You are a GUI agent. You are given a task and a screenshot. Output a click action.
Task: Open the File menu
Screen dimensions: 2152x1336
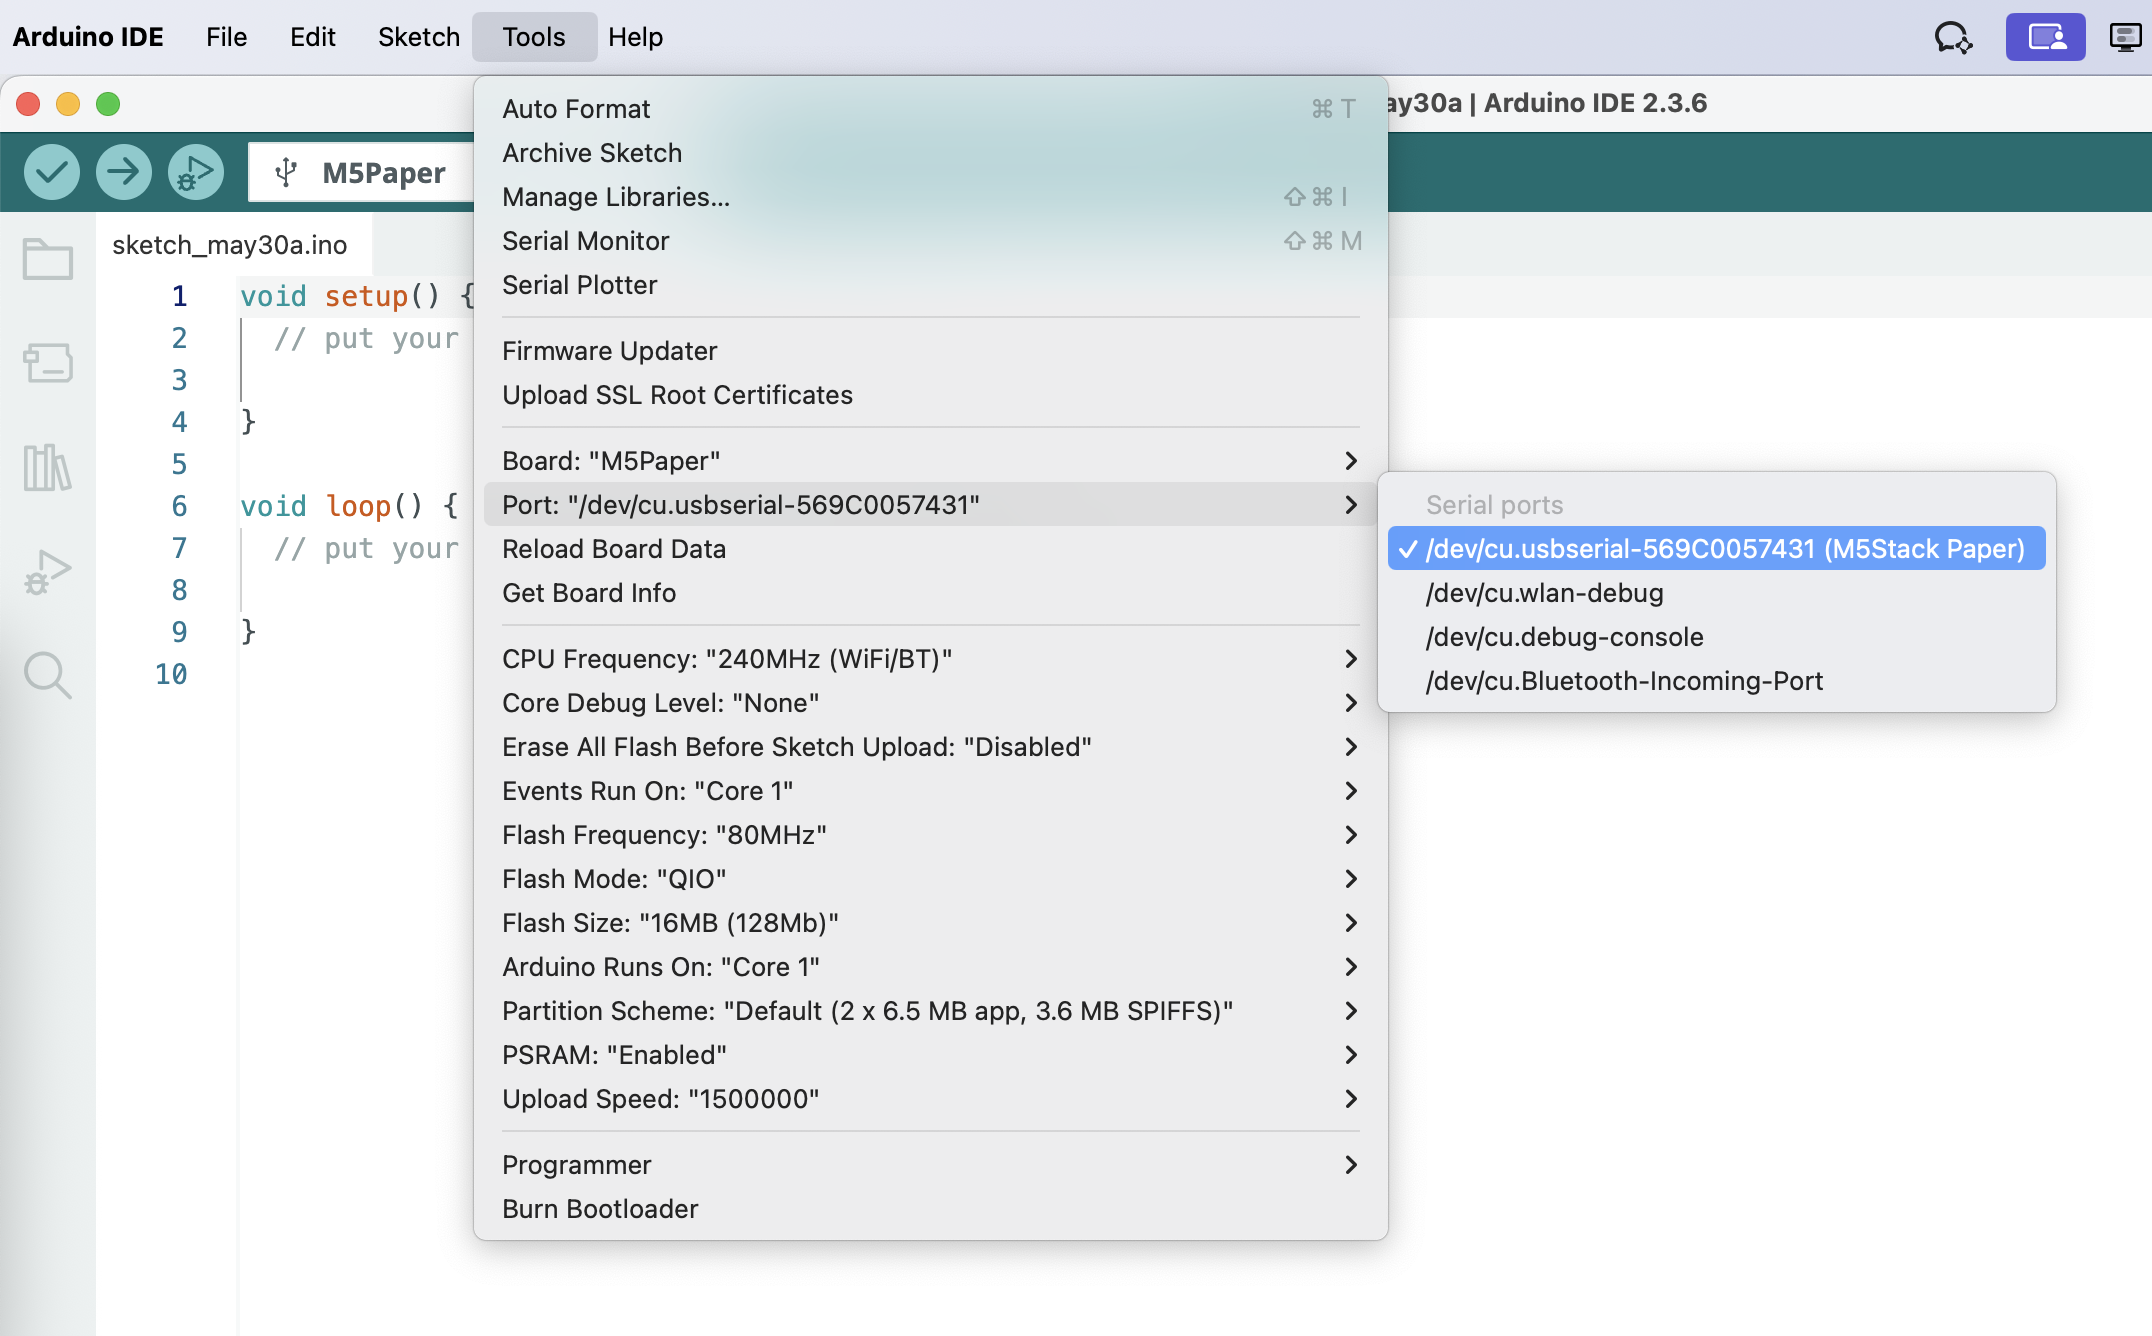pyautogui.click(x=226, y=37)
